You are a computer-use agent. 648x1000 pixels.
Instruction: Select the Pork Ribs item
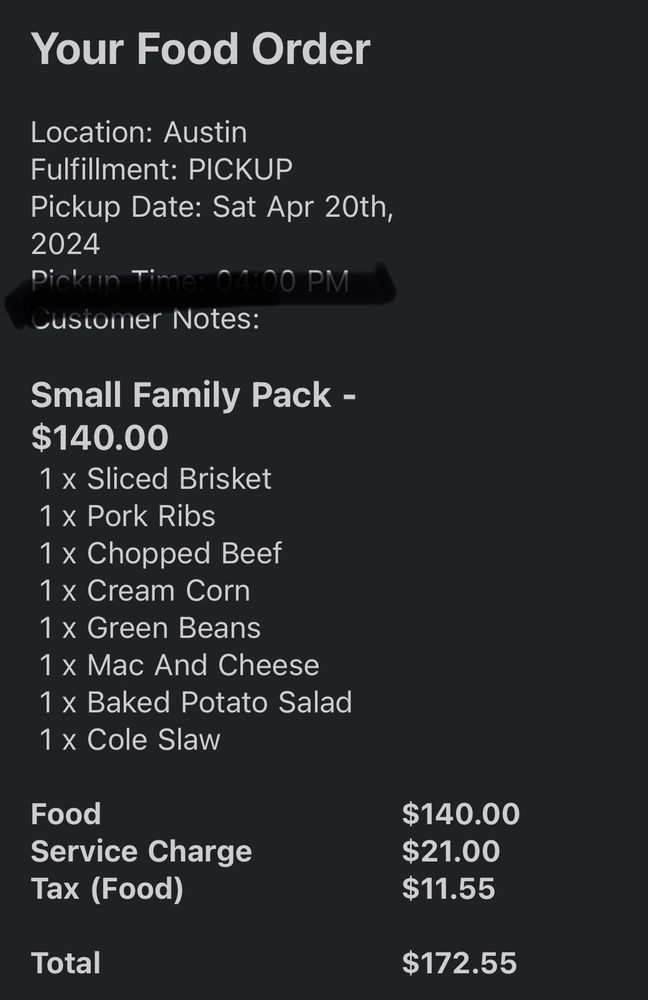(x=128, y=516)
